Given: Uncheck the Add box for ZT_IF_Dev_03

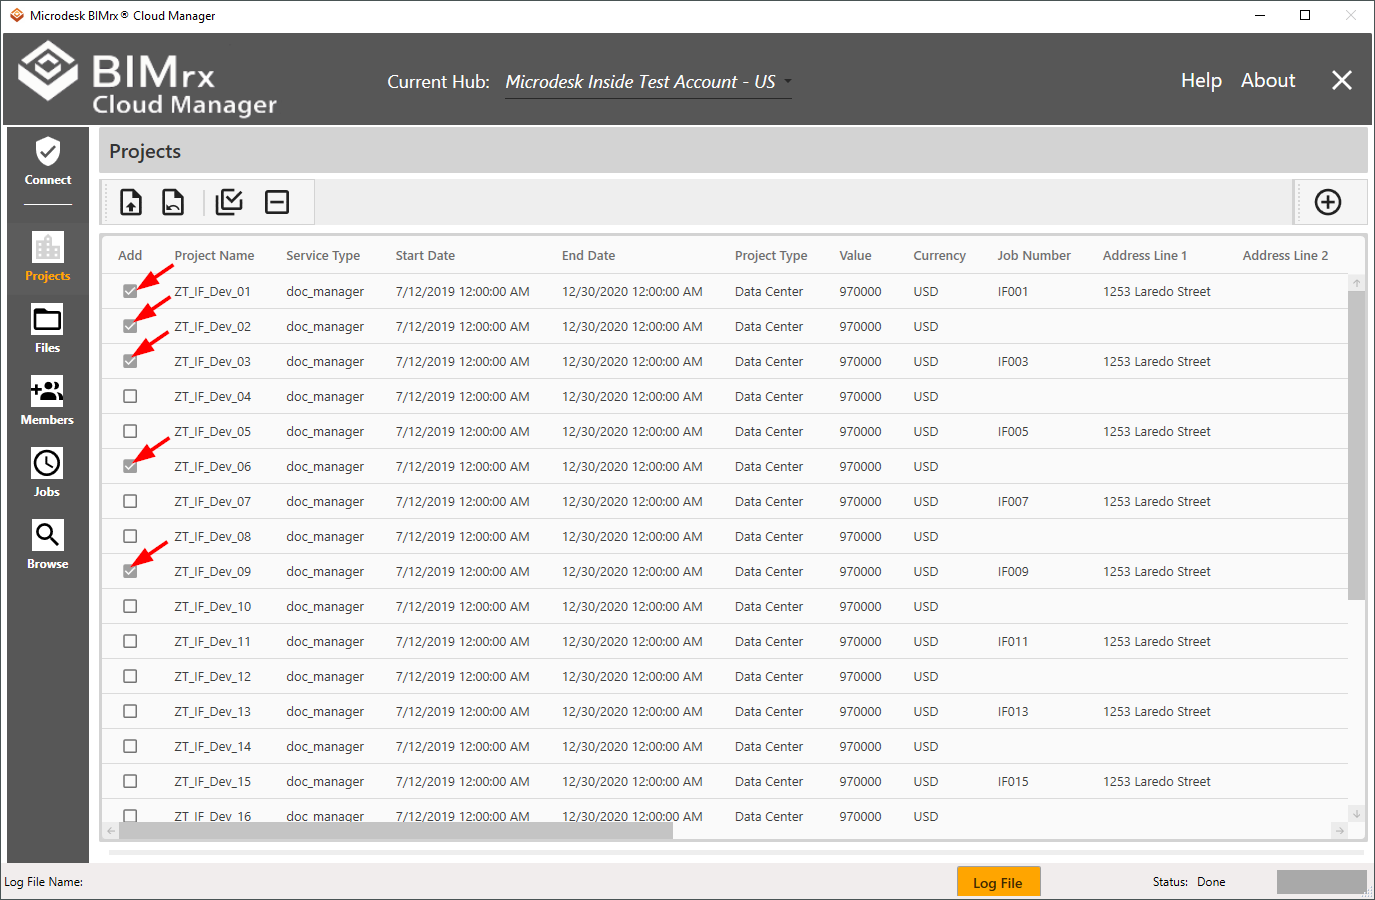Looking at the screenshot, I should pyautogui.click(x=130, y=361).
